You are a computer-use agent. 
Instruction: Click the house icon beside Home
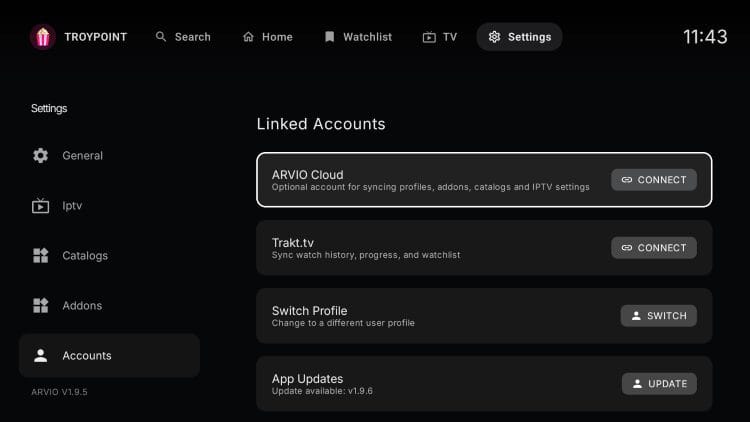248,37
